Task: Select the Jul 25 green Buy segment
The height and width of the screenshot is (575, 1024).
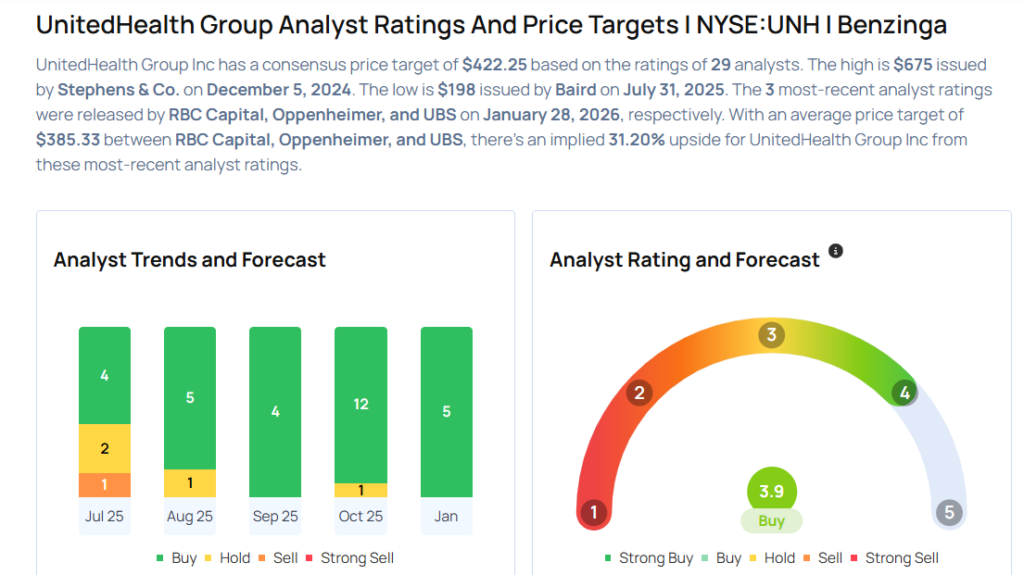Action: 105,375
